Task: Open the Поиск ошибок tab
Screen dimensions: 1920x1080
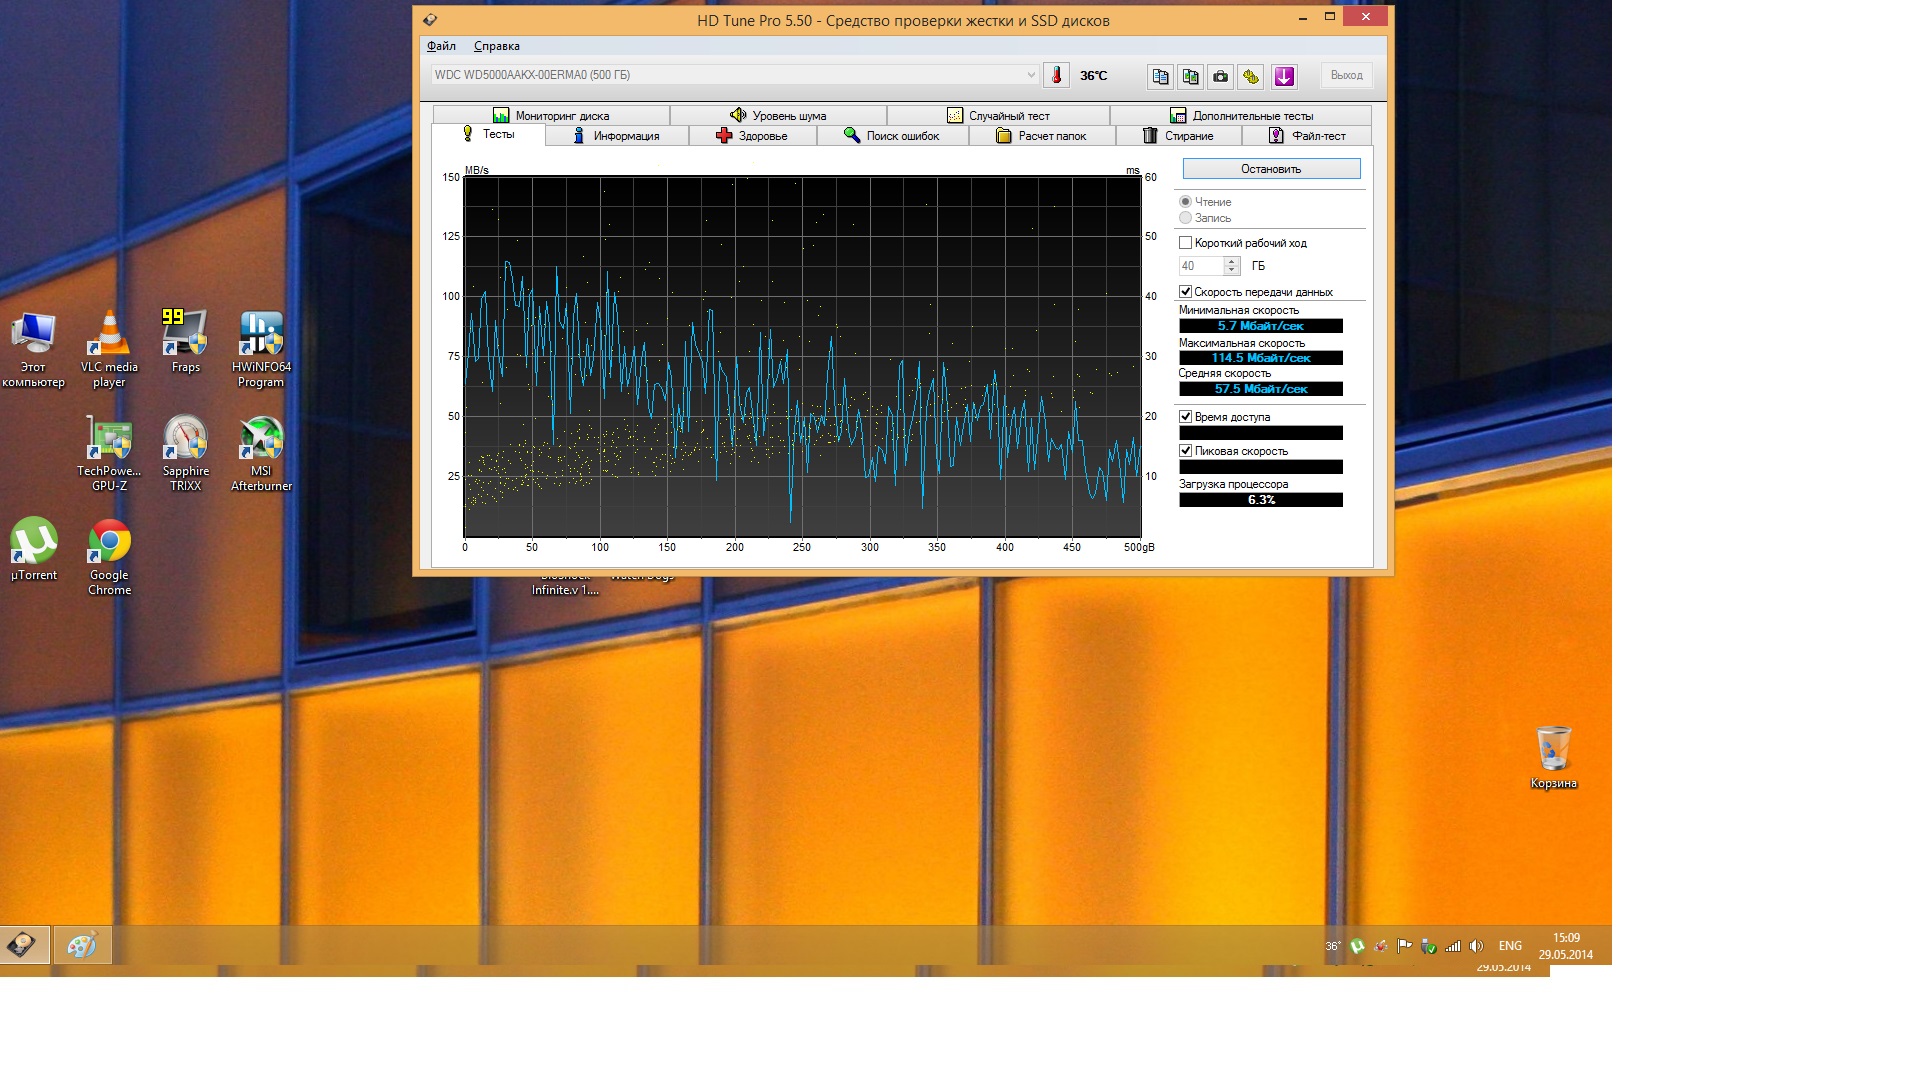Action: click(892, 136)
